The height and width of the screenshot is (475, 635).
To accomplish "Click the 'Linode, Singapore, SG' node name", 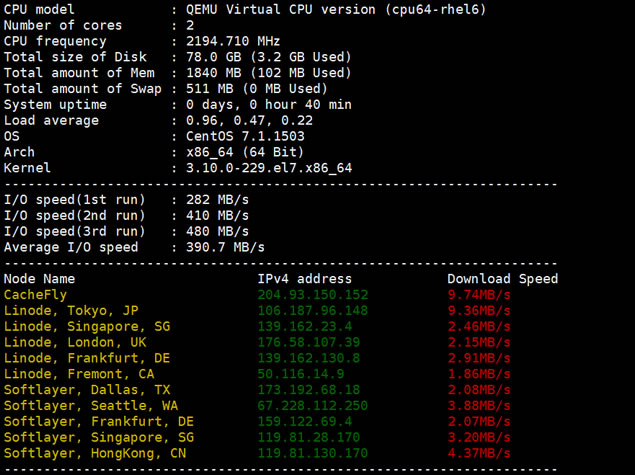I will click(87, 326).
